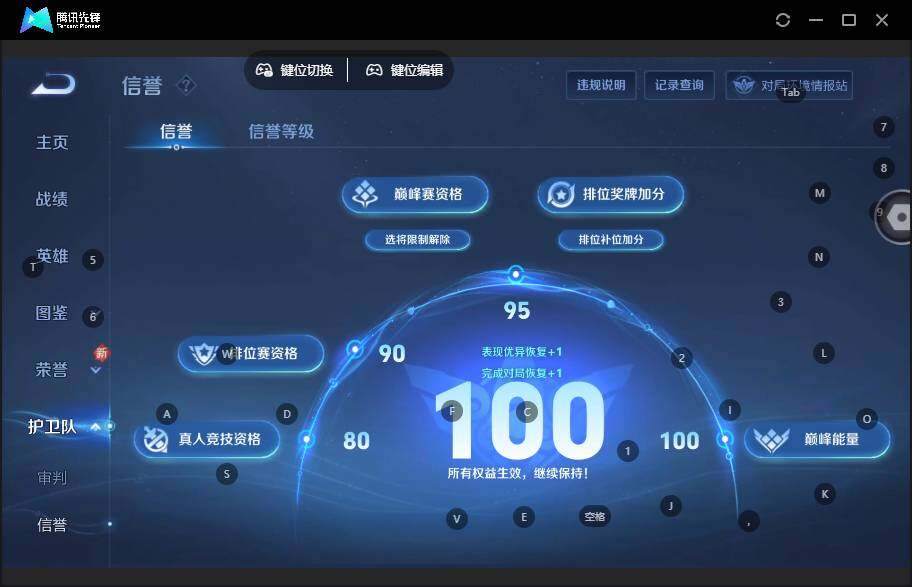Click the refresh icon in the title bar

click(x=783, y=19)
